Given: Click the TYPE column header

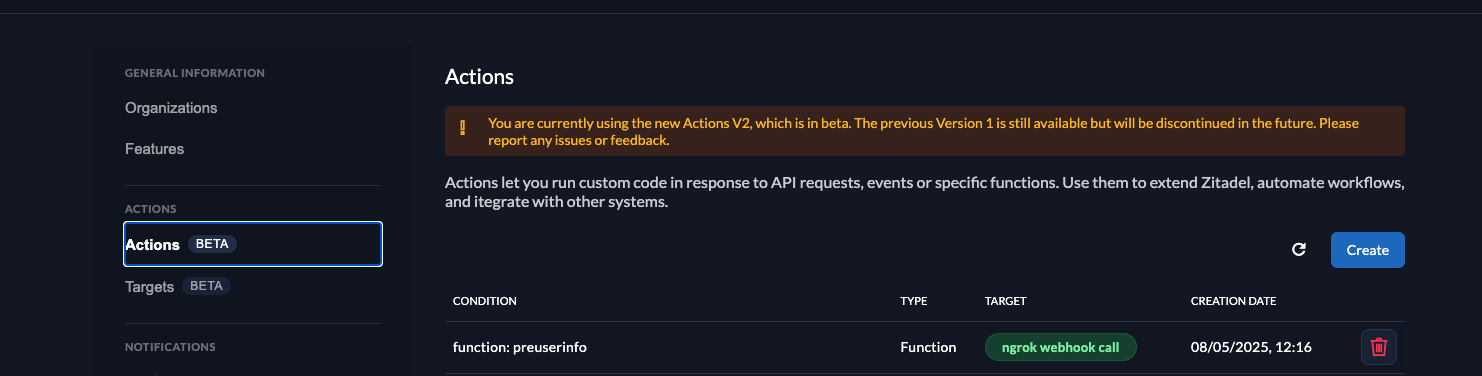Looking at the screenshot, I should click(x=914, y=301).
